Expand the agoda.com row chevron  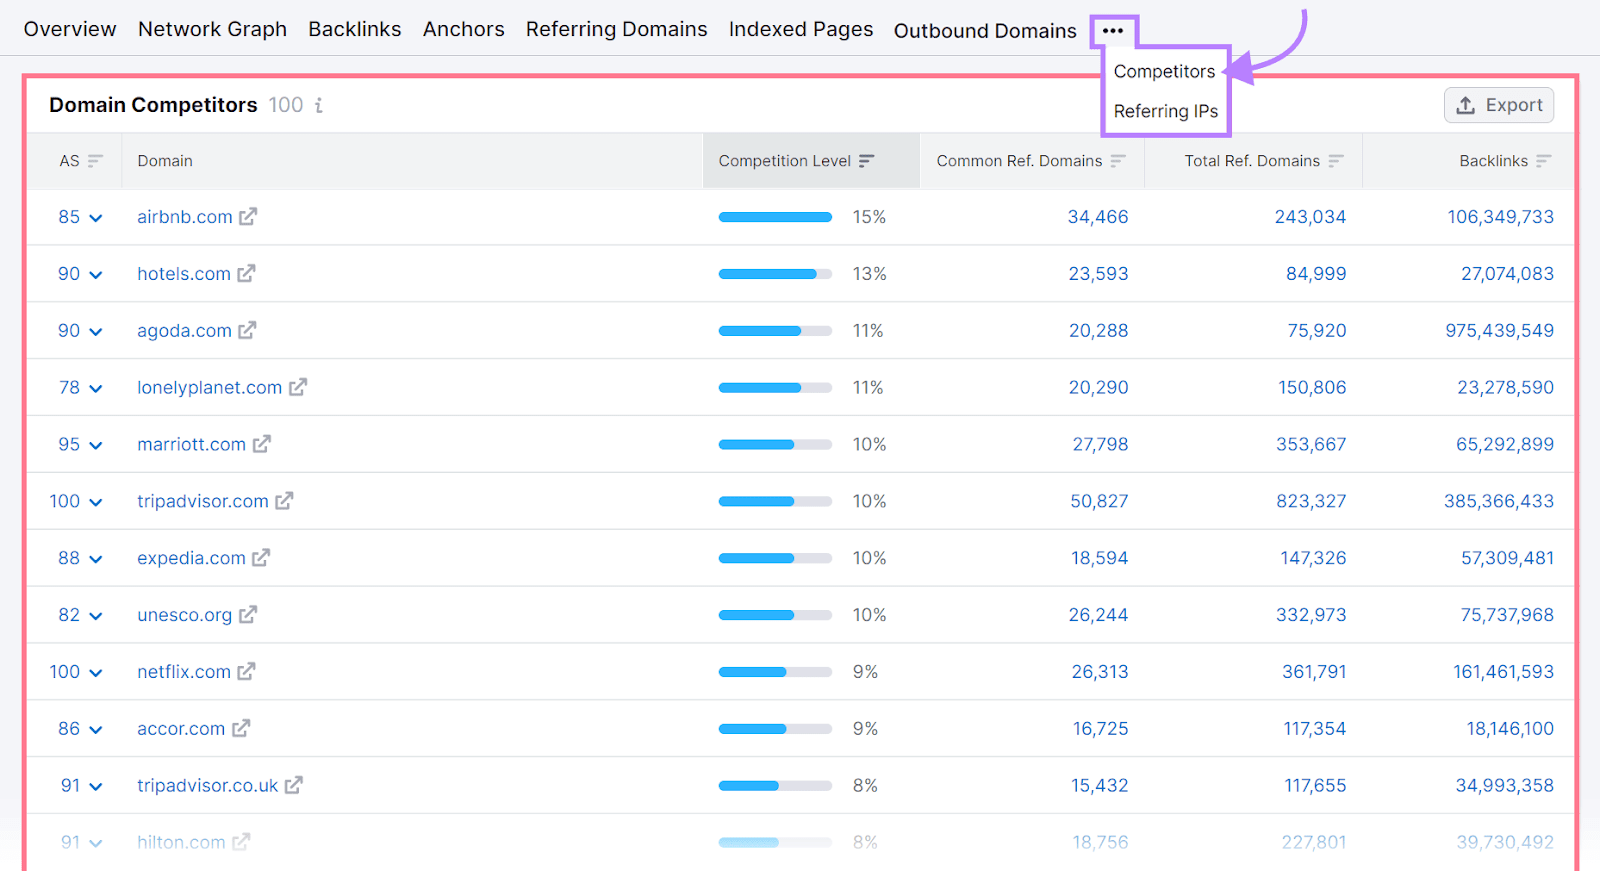(x=96, y=332)
